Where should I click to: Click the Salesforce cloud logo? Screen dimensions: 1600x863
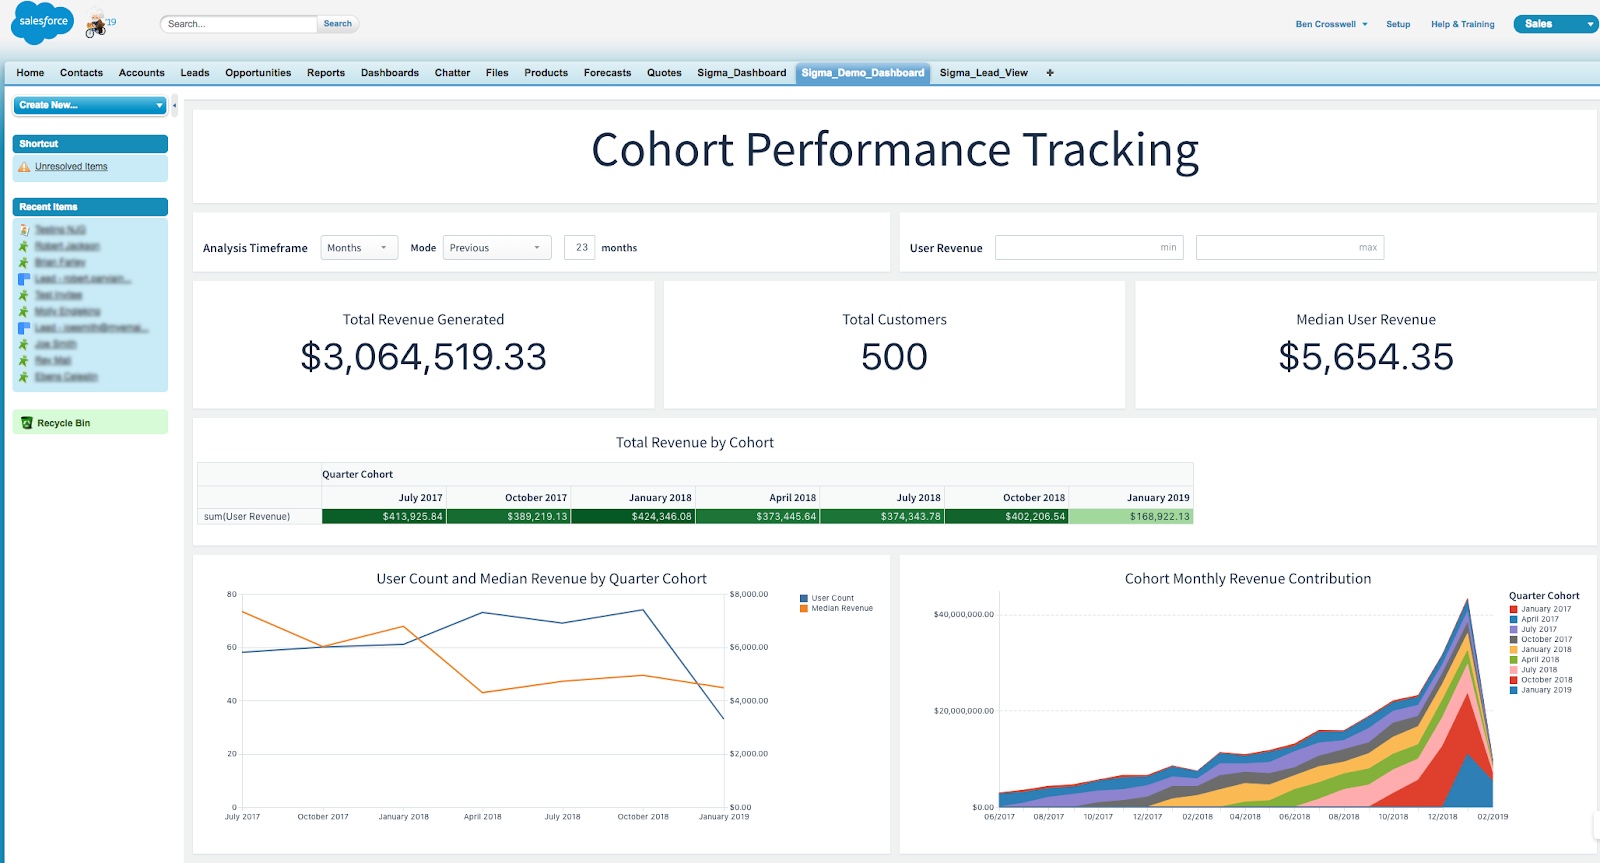(42, 22)
